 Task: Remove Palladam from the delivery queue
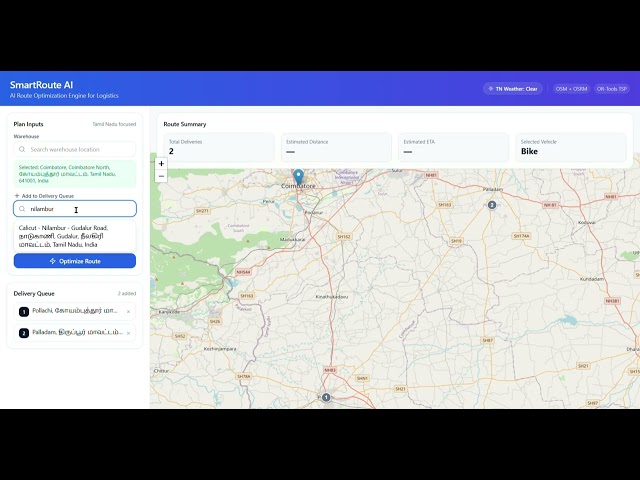(128, 333)
